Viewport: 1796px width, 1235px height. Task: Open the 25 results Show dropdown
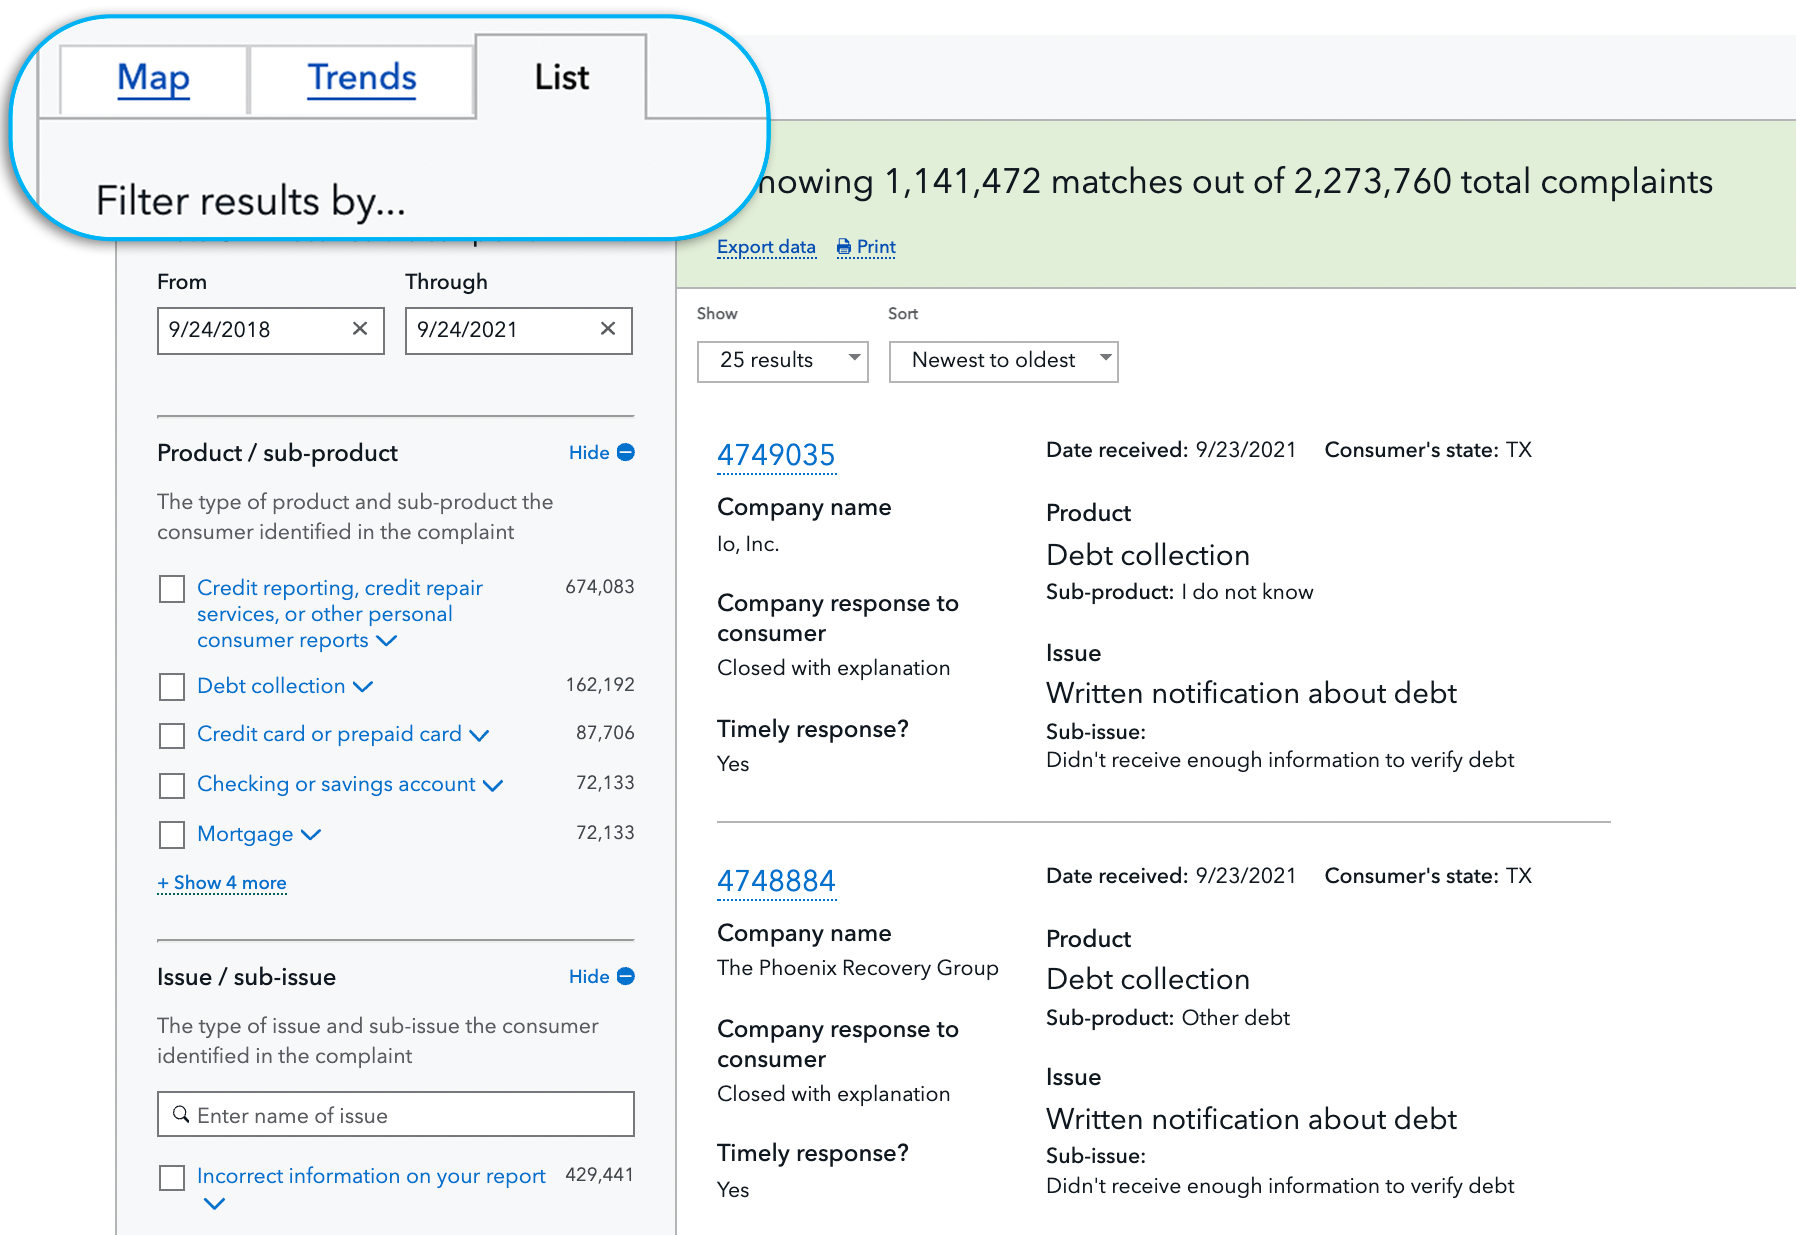782,361
